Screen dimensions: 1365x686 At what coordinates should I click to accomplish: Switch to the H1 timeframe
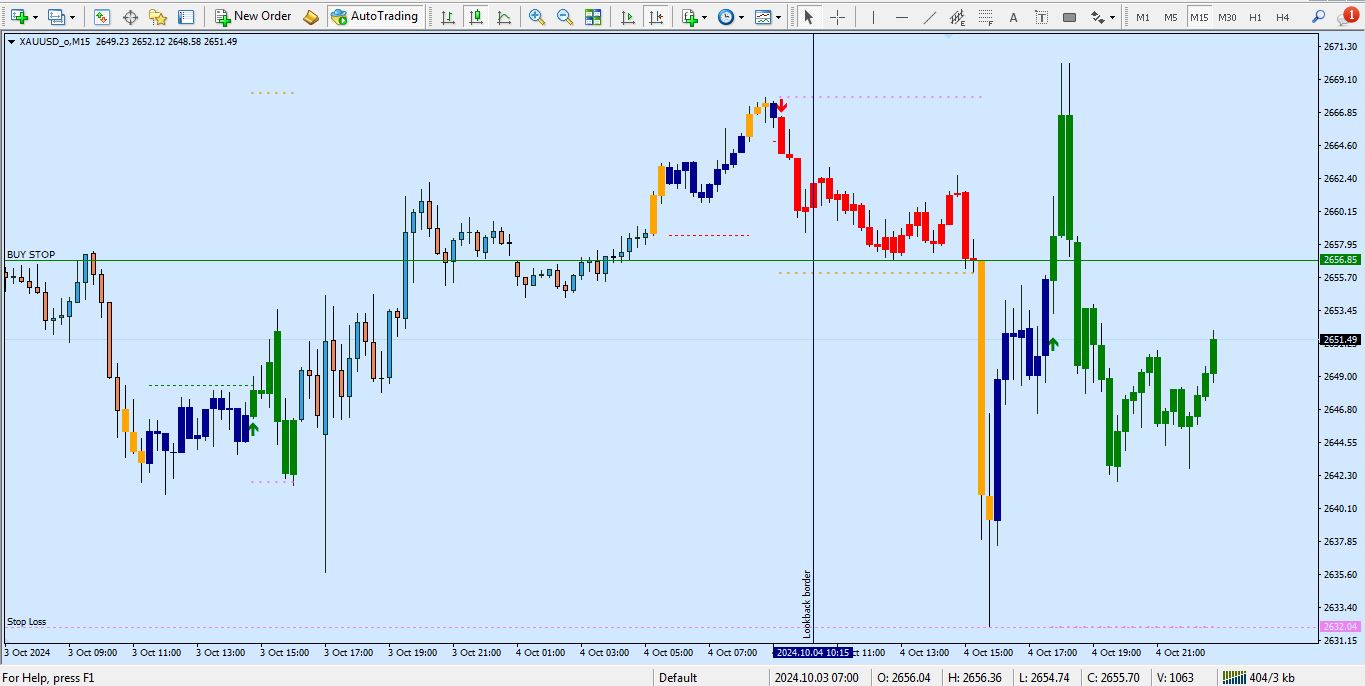pos(1255,17)
